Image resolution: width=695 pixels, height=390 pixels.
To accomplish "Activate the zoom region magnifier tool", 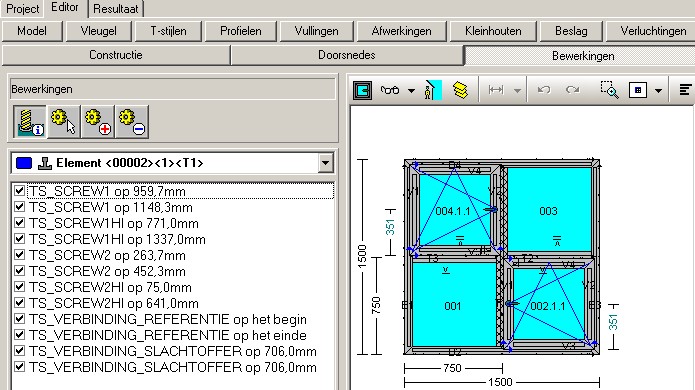I will (x=609, y=90).
